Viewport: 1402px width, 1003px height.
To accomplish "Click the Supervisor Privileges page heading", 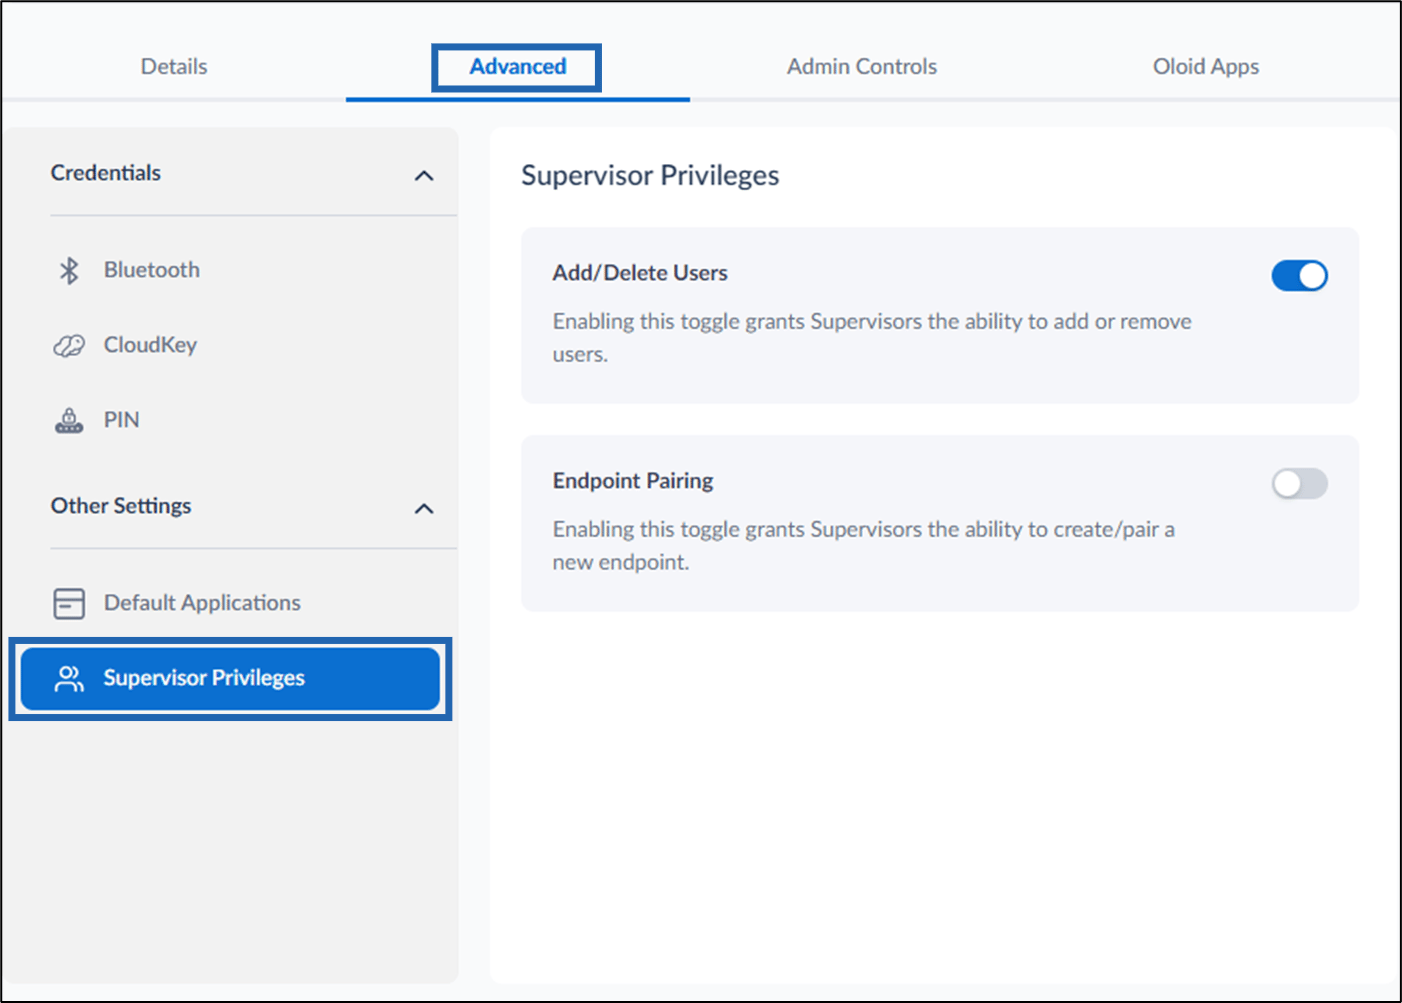I will point(650,175).
